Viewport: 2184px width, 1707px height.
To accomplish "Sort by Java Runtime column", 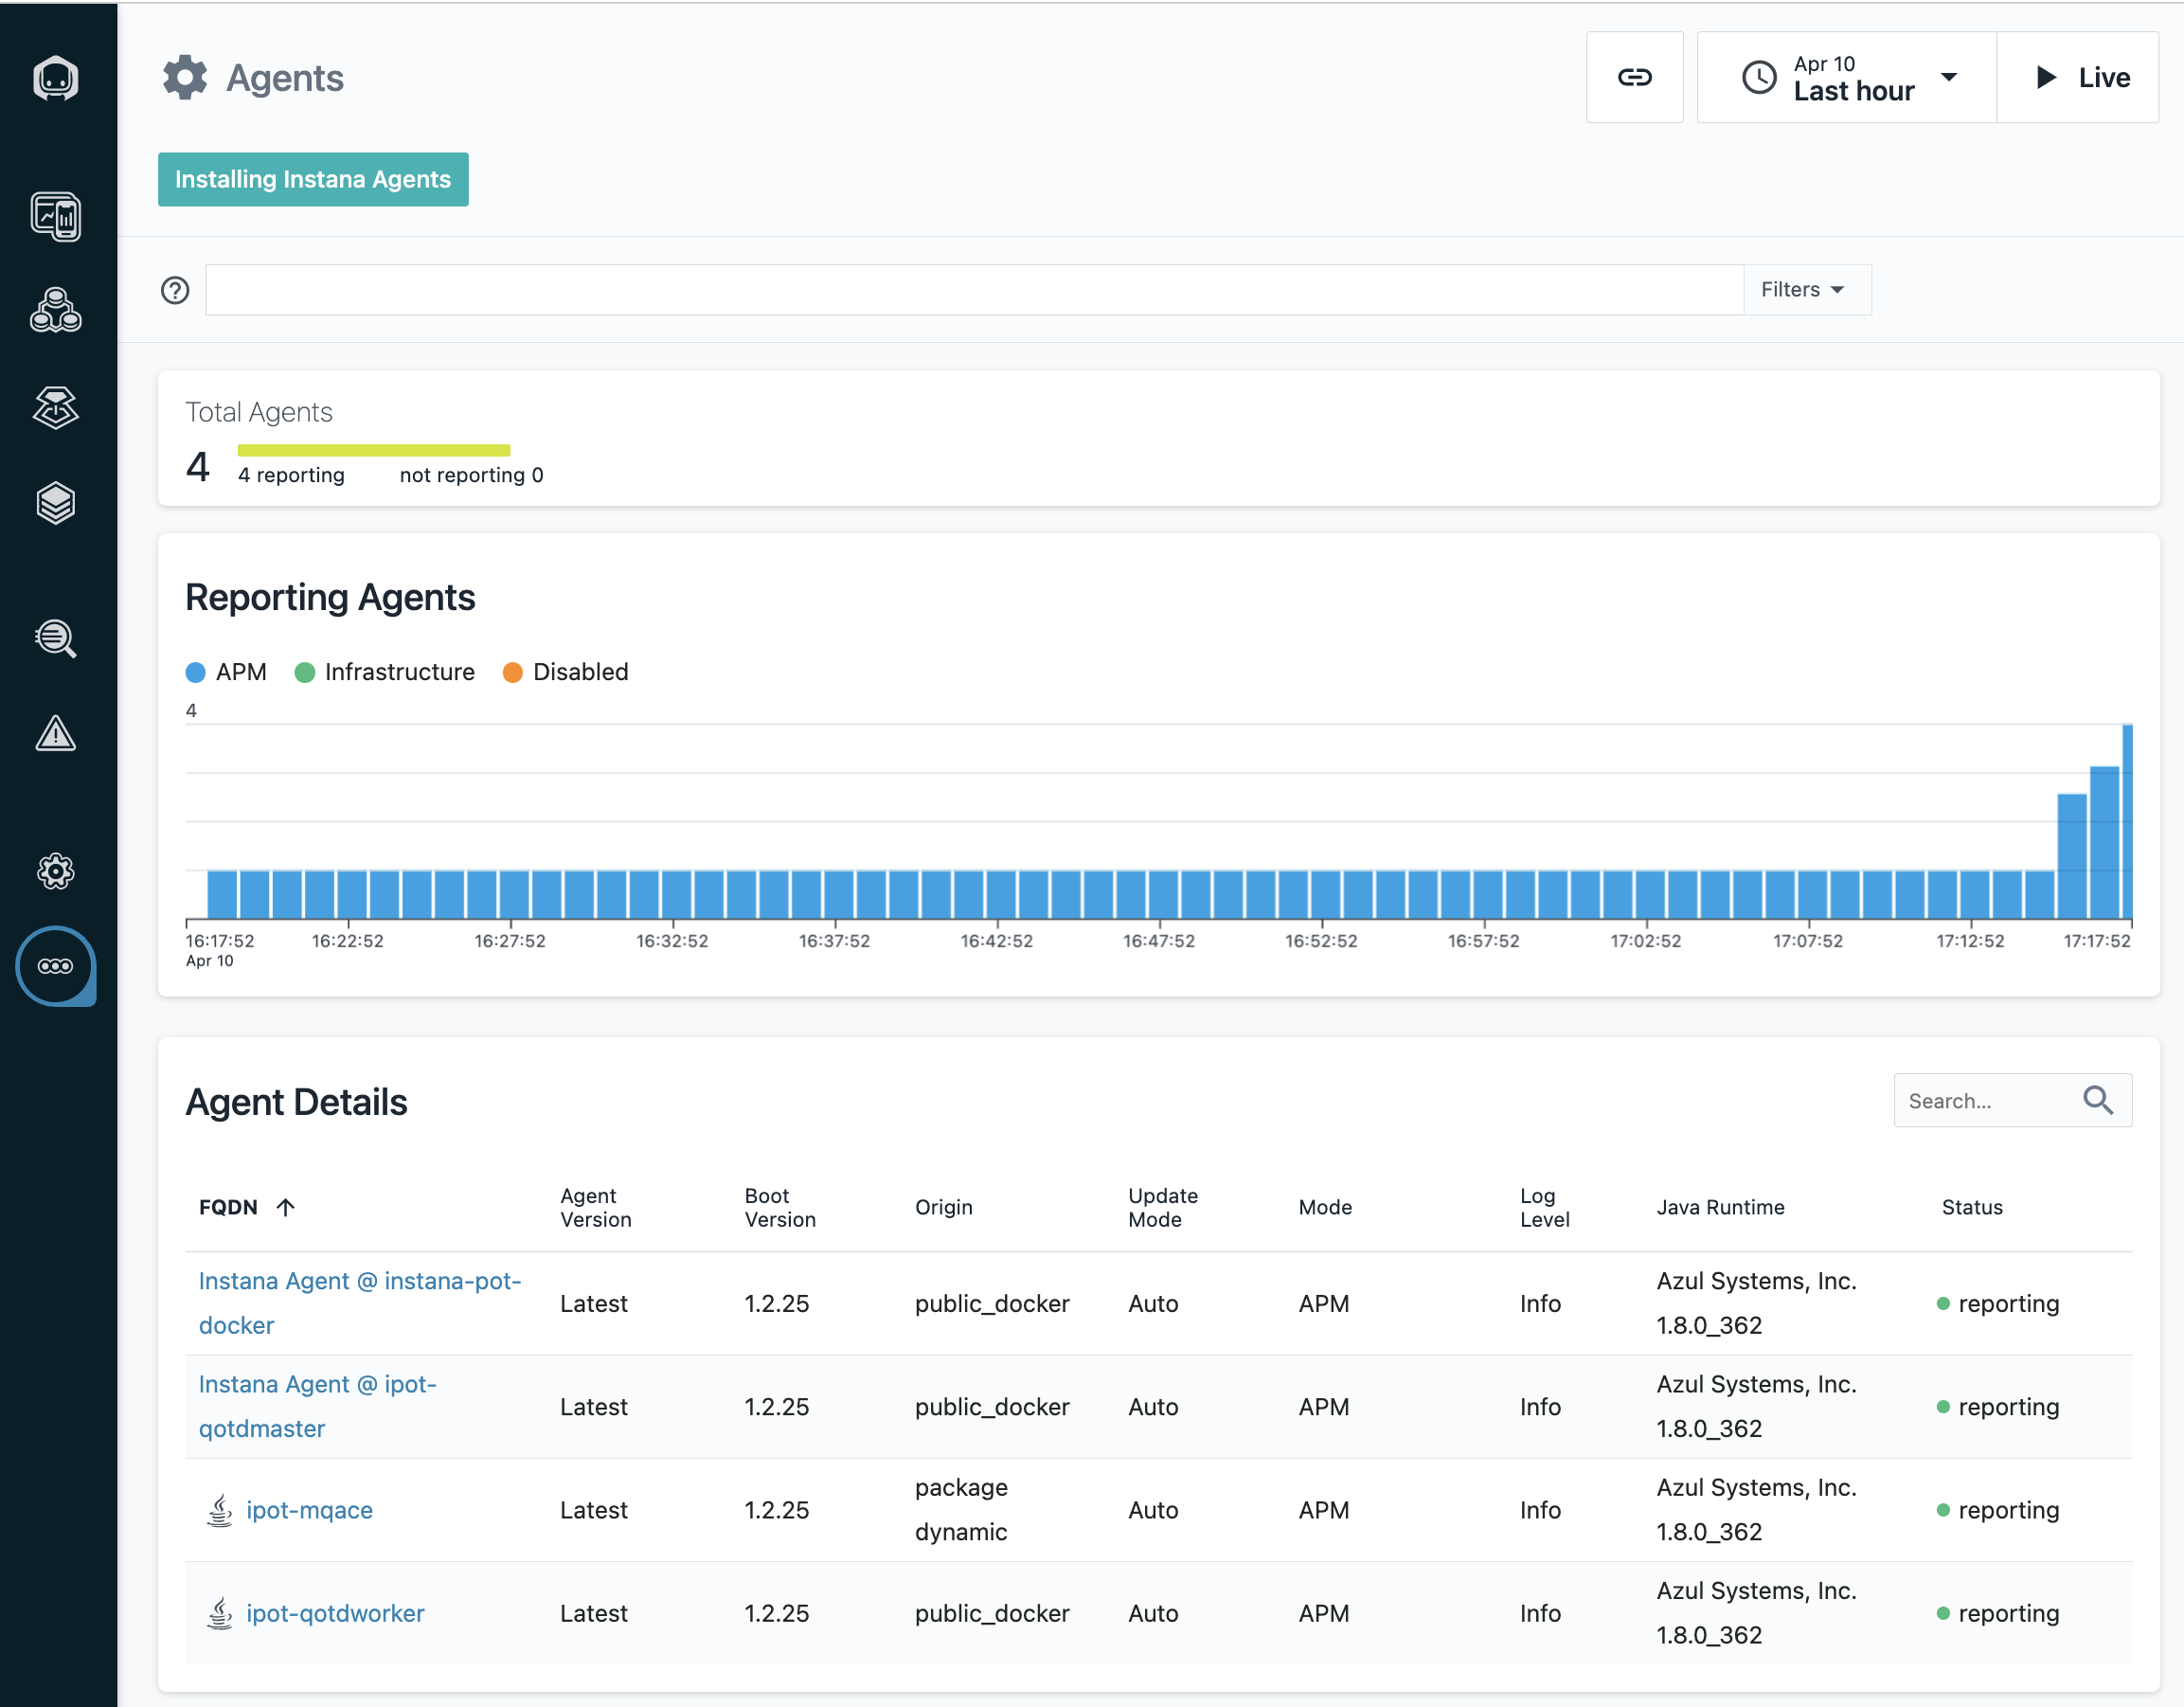I will [1720, 1207].
